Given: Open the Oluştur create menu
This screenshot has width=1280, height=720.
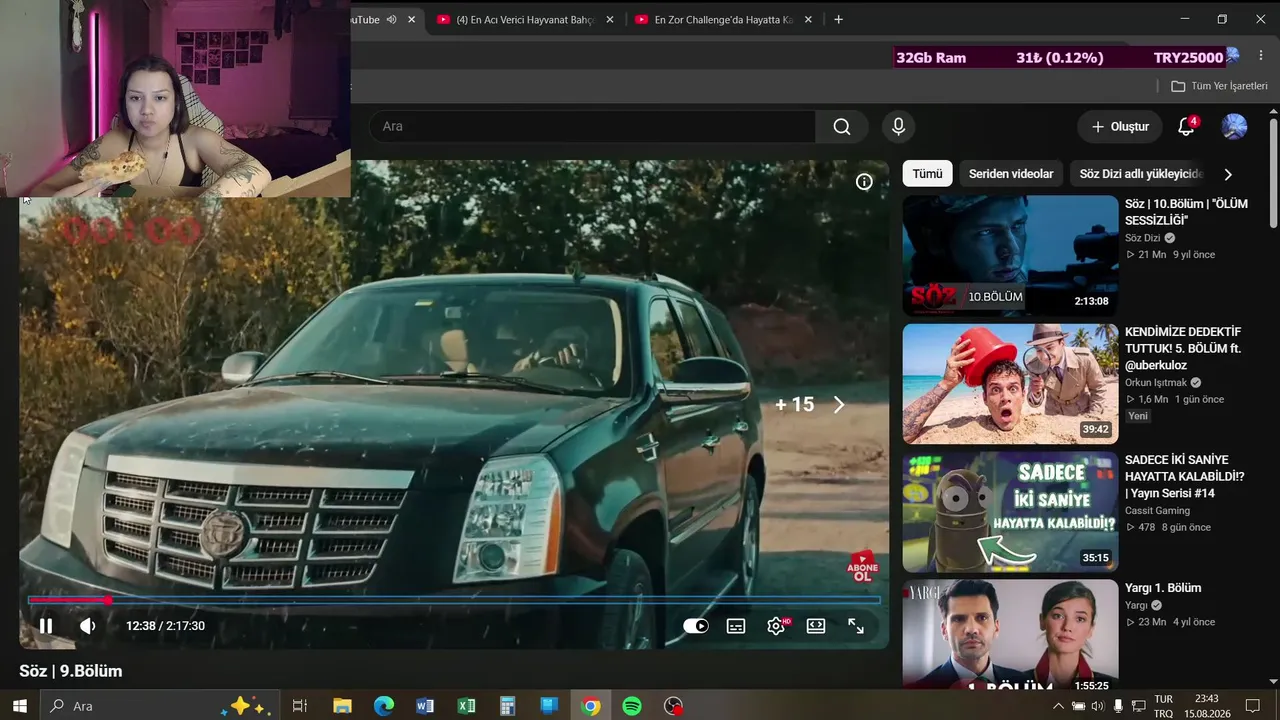Looking at the screenshot, I should (x=1120, y=127).
